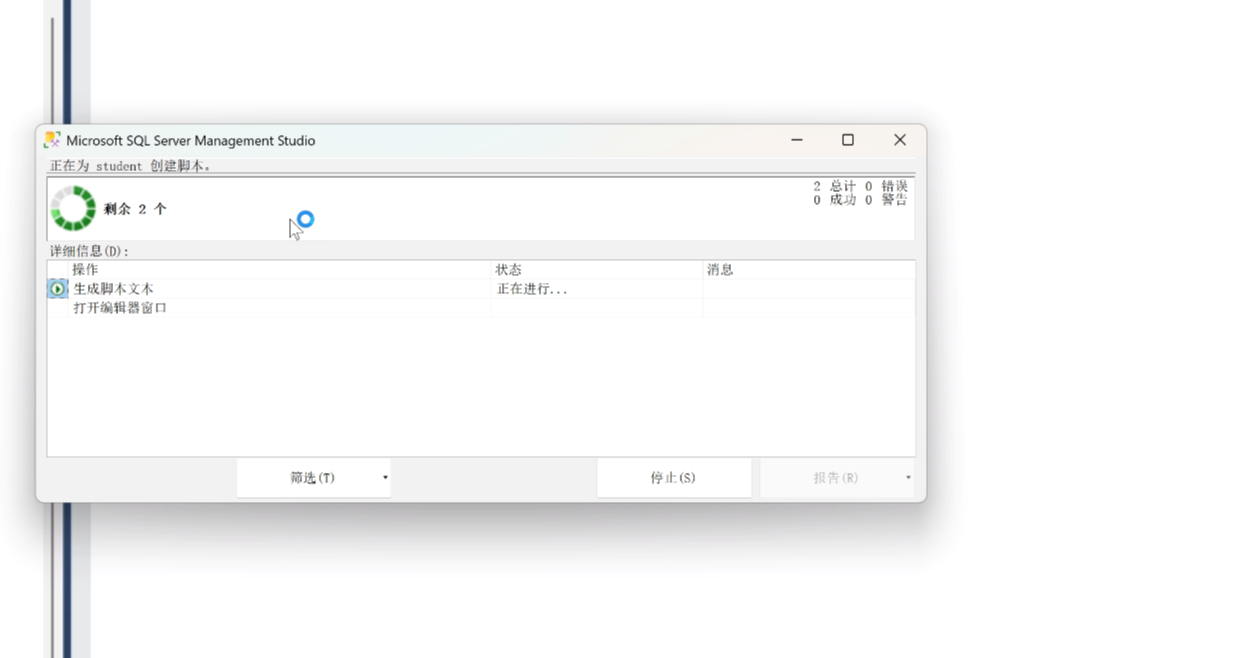Expand the 筛选(T) dropdown arrow
Viewport: 1233px width, 658px height.
pos(385,478)
